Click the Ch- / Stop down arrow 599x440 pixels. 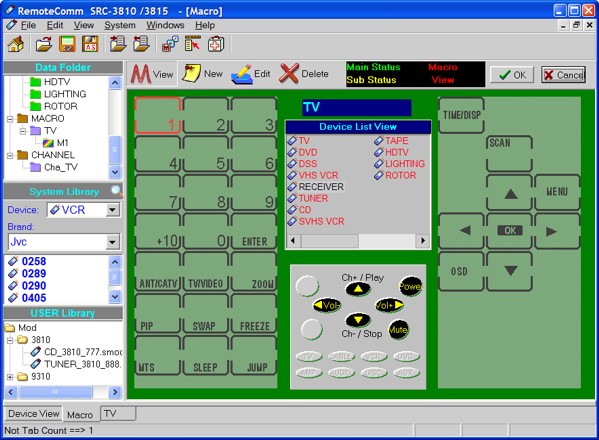[x=358, y=320]
